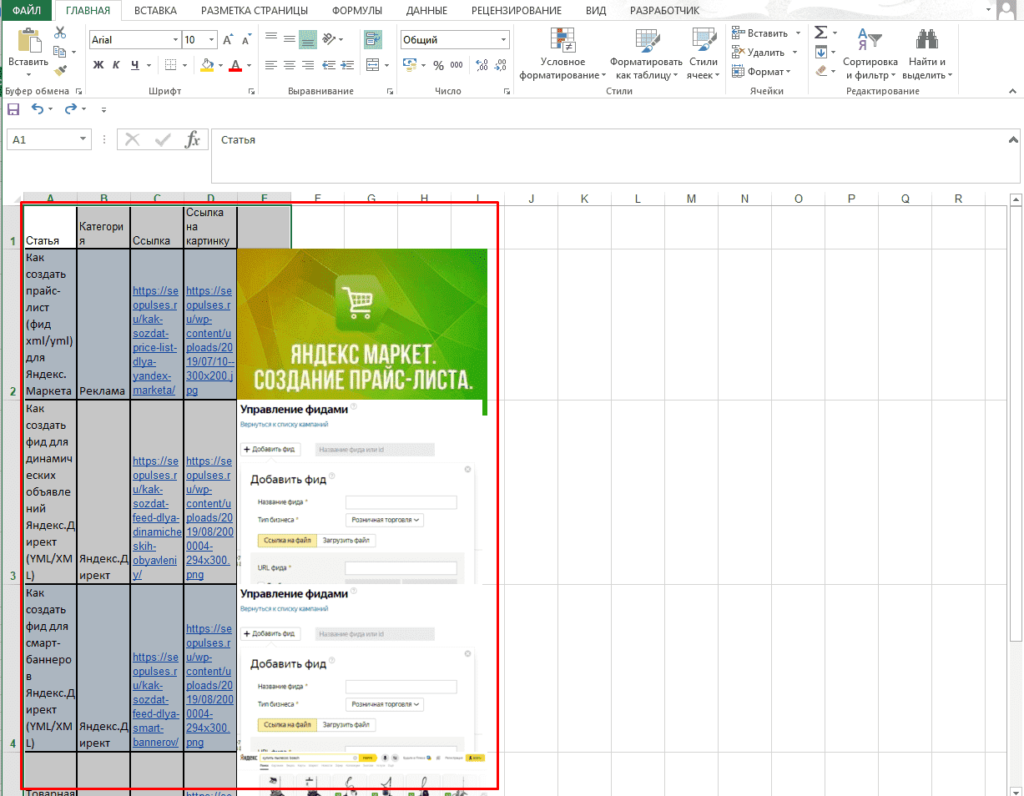Image resolution: width=1024 pixels, height=796 pixels.
Task: Decrease the cell indent
Action: click(328, 65)
